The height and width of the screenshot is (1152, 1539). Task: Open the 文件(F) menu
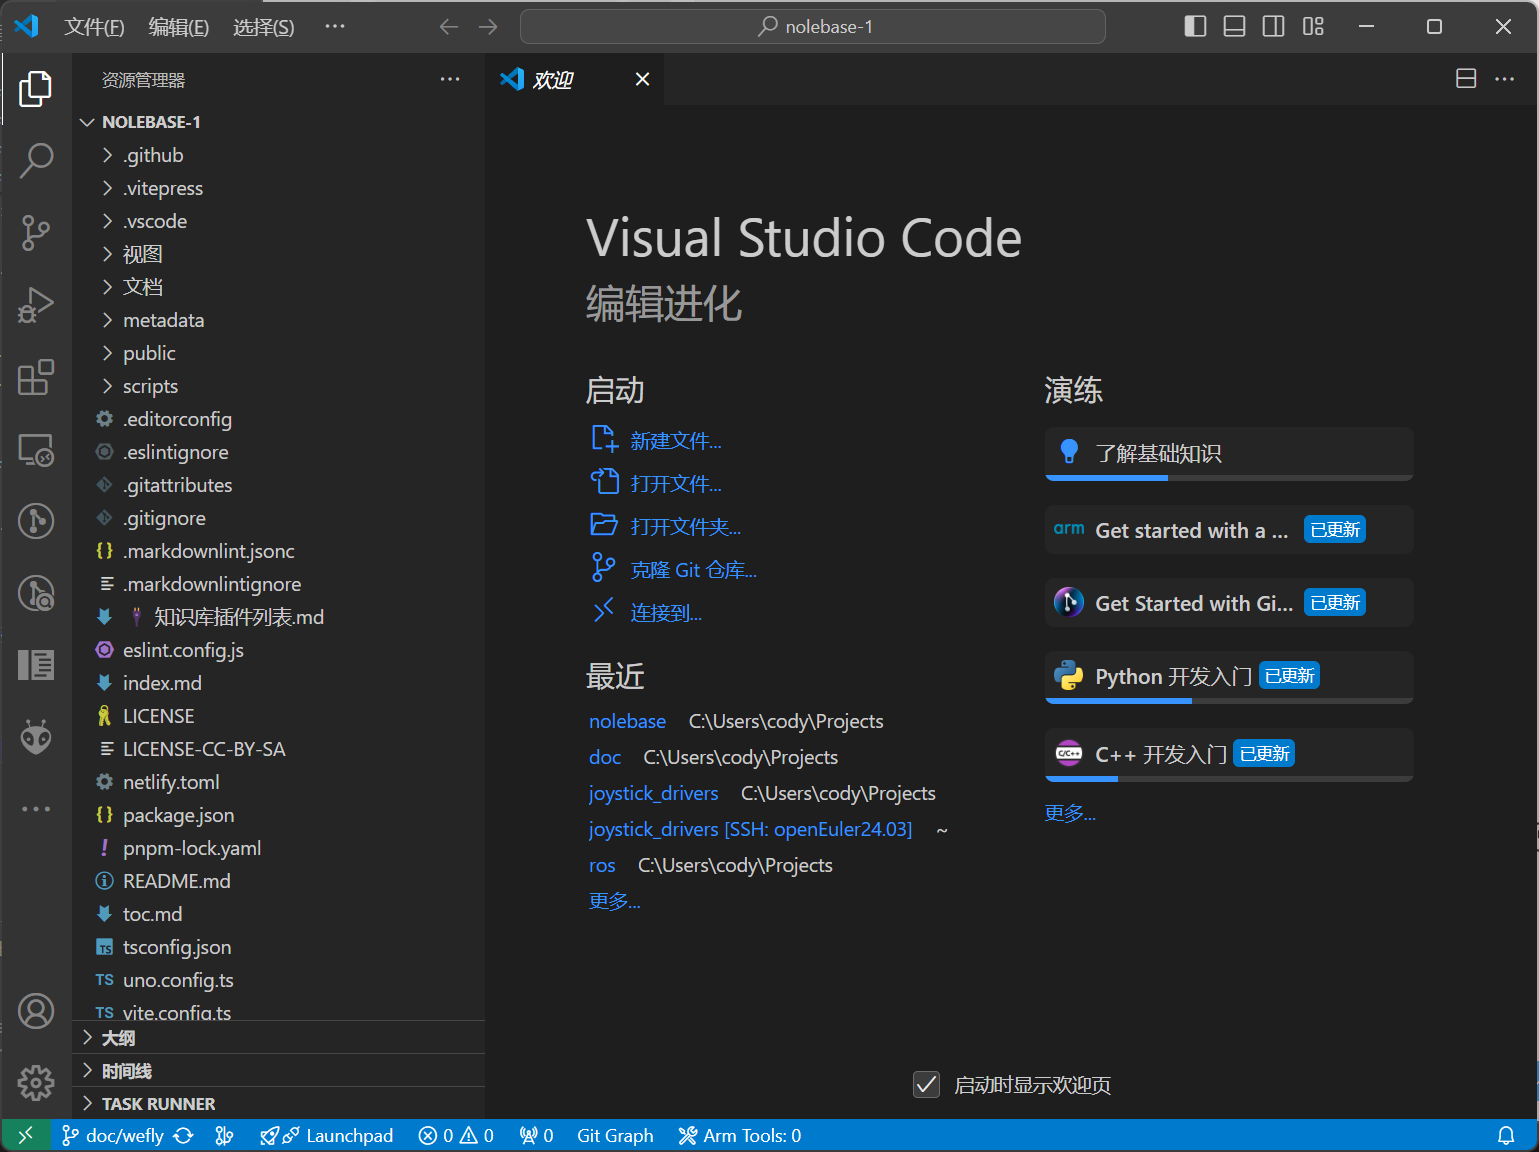(x=94, y=27)
